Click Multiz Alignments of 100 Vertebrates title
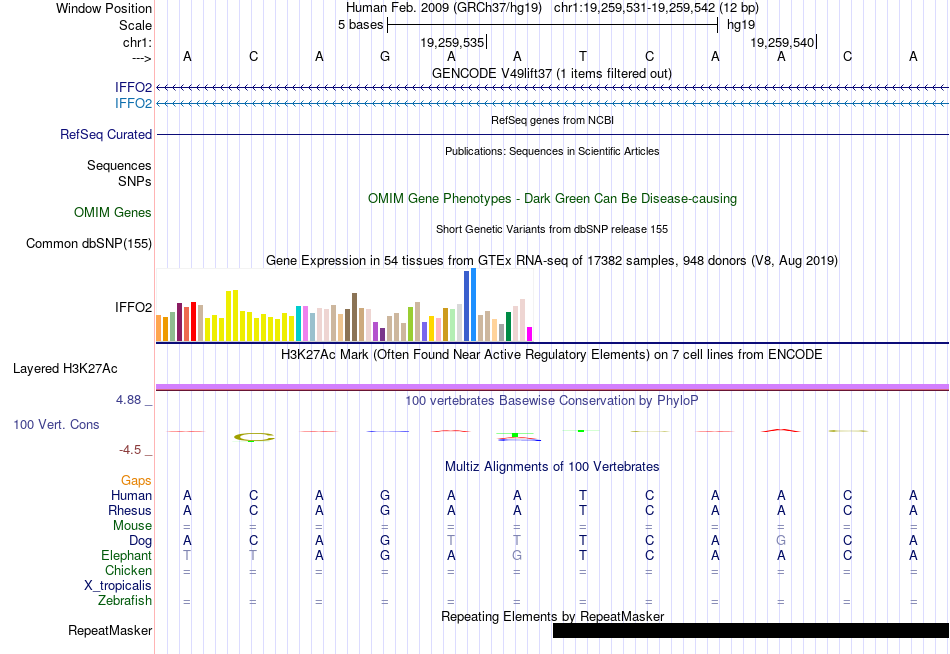The height and width of the screenshot is (654, 950). point(552,466)
